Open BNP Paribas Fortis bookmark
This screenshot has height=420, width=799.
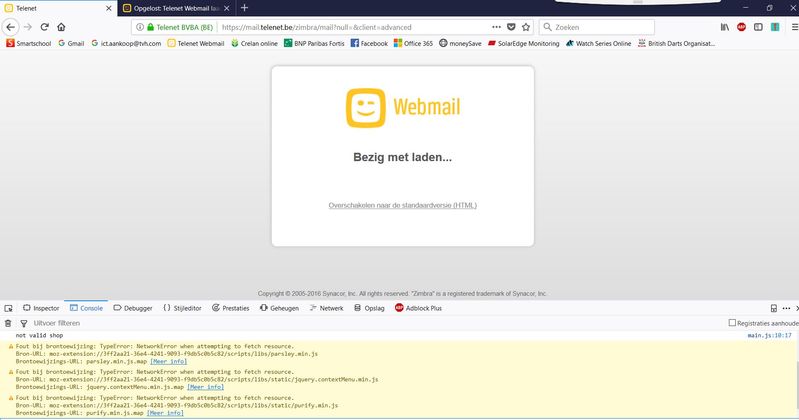point(314,43)
